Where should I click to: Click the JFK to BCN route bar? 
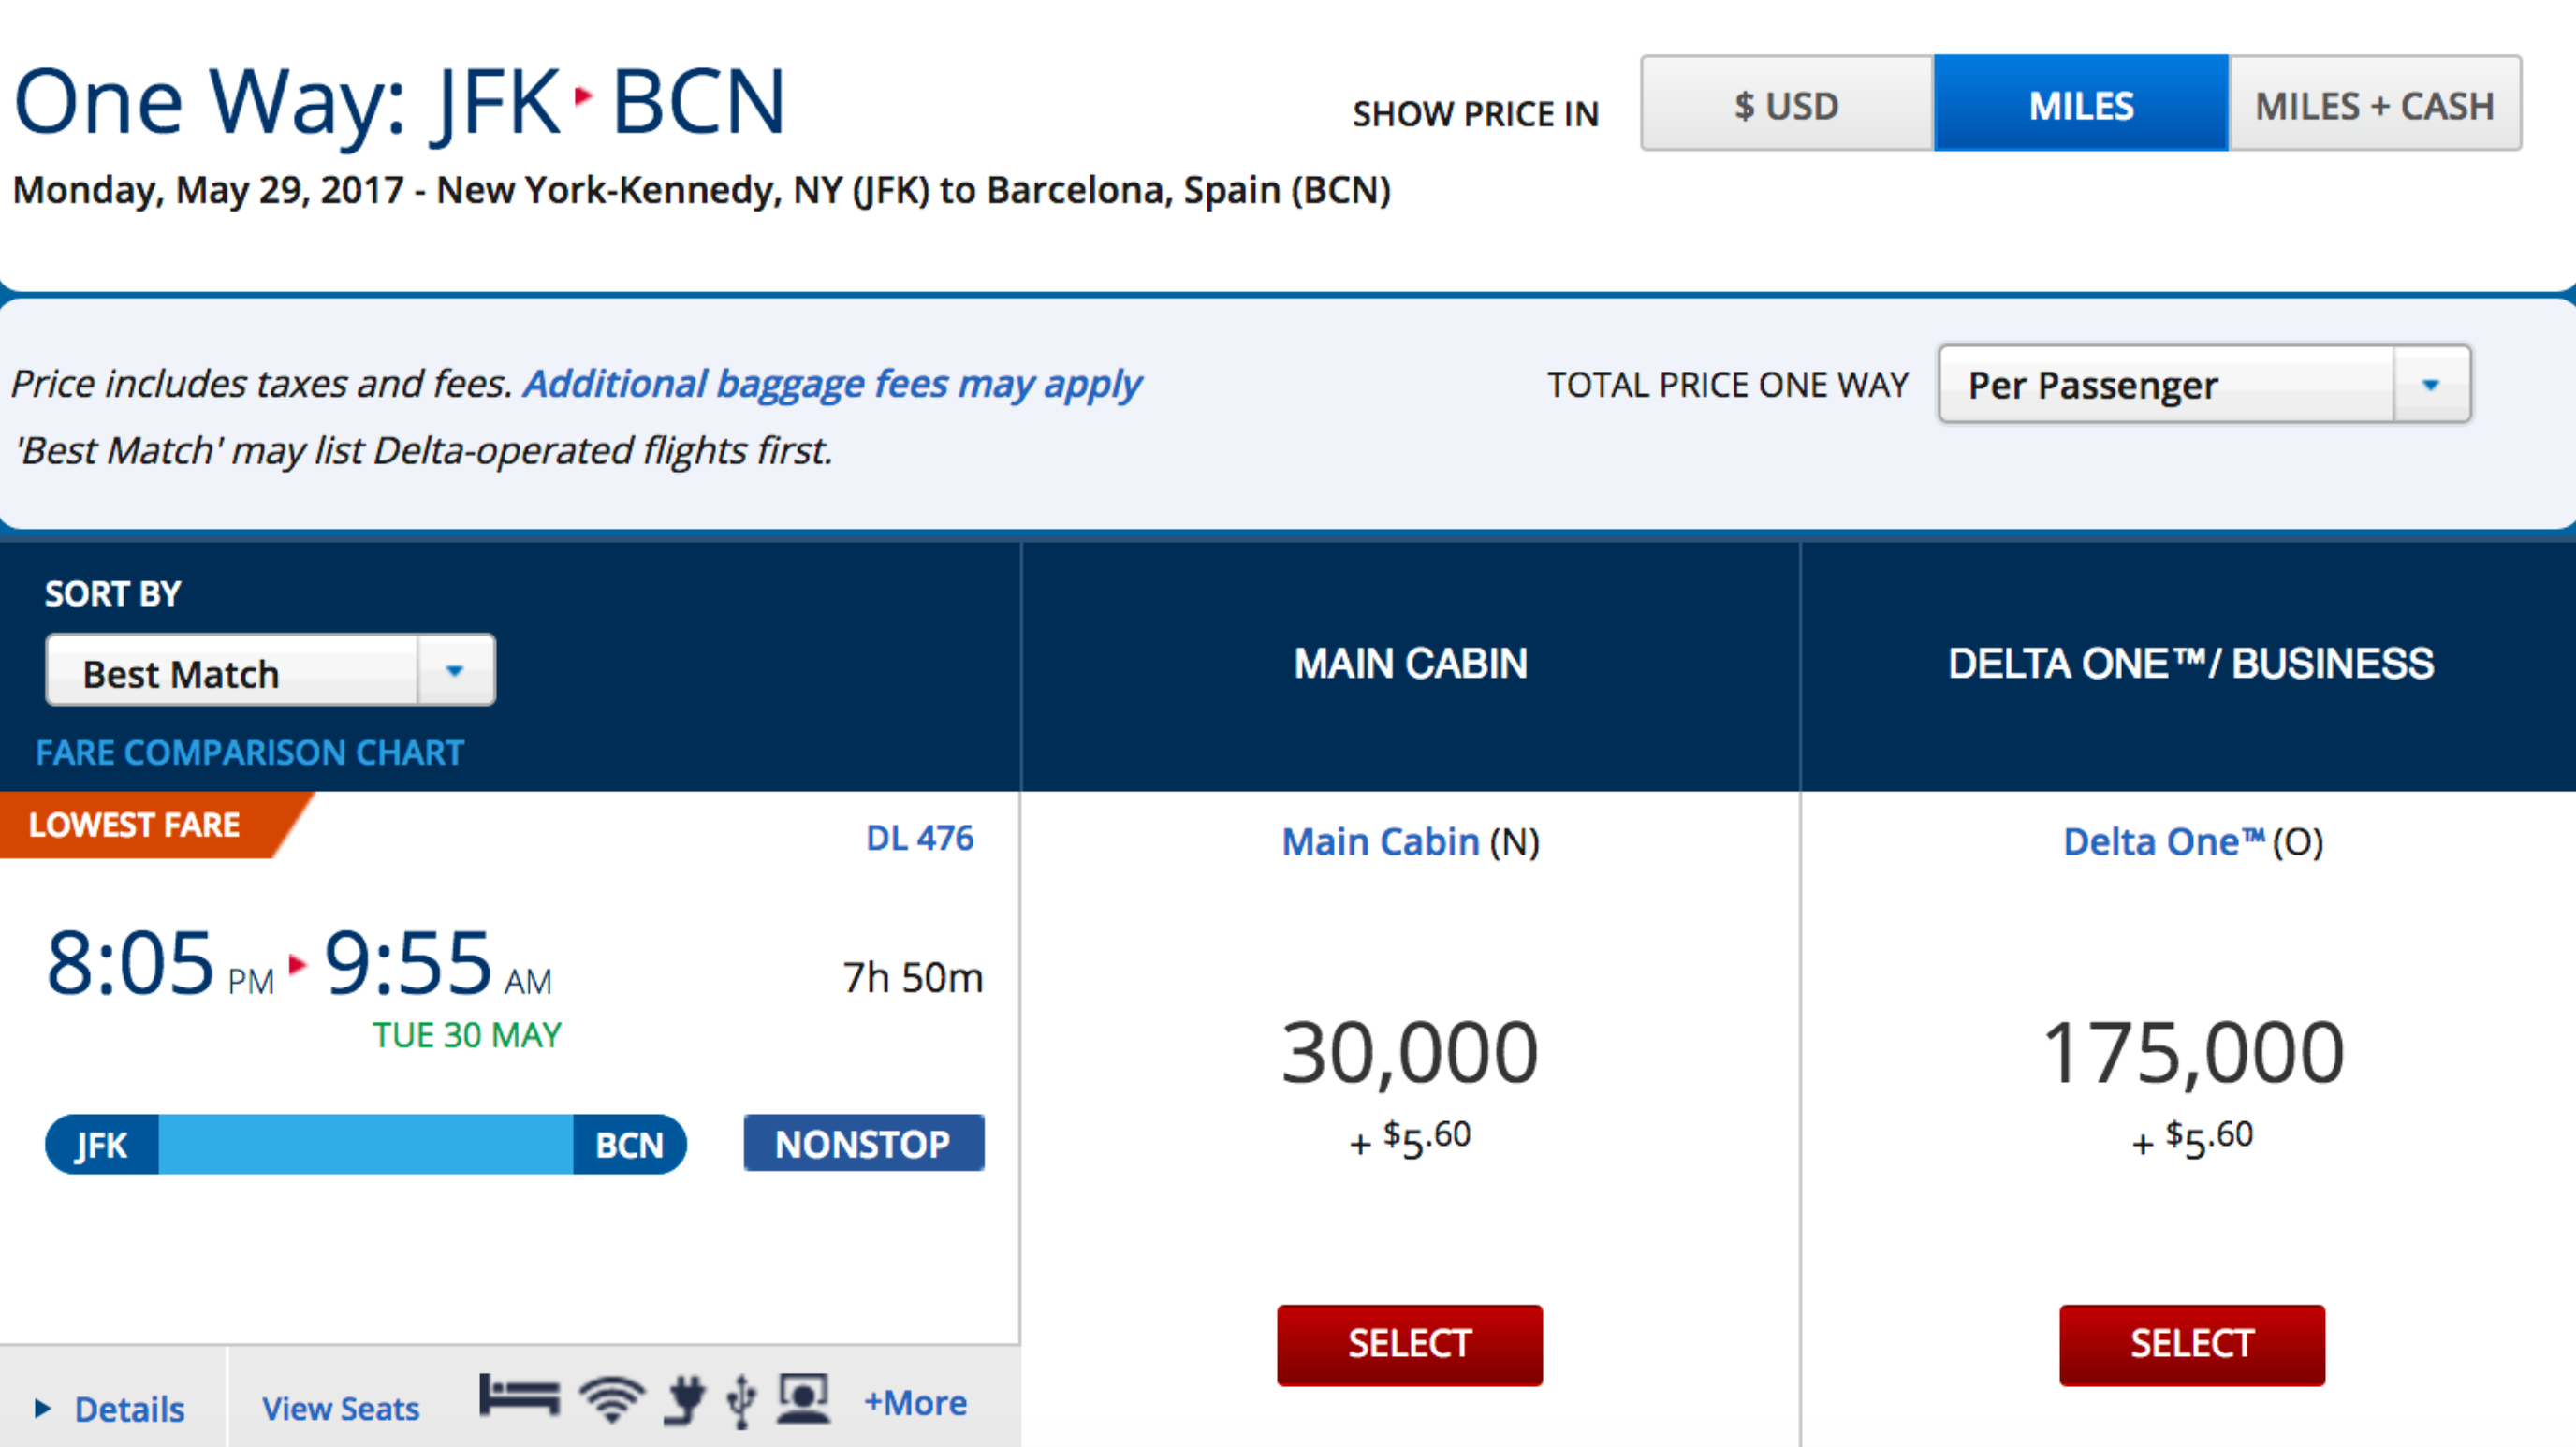tap(366, 1144)
